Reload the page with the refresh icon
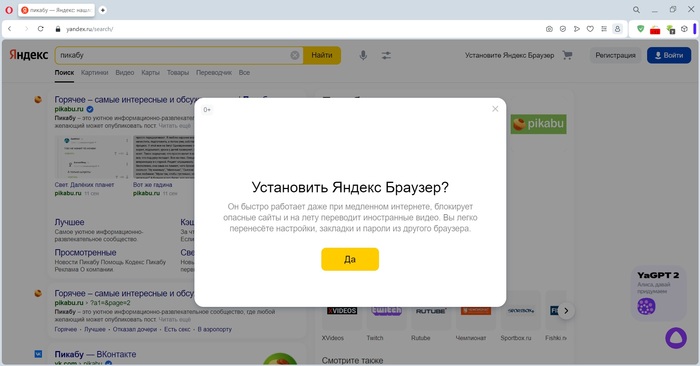Viewport: 700px width, 366px height. point(41,29)
